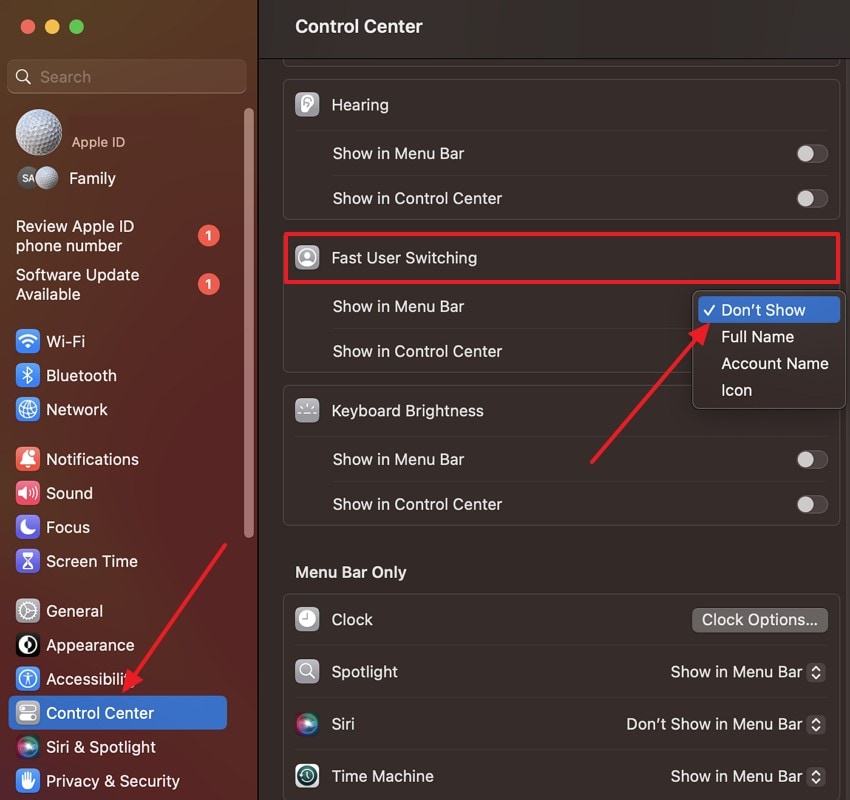Select Icon menu option
850x800 pixels.
pos(769,390)
